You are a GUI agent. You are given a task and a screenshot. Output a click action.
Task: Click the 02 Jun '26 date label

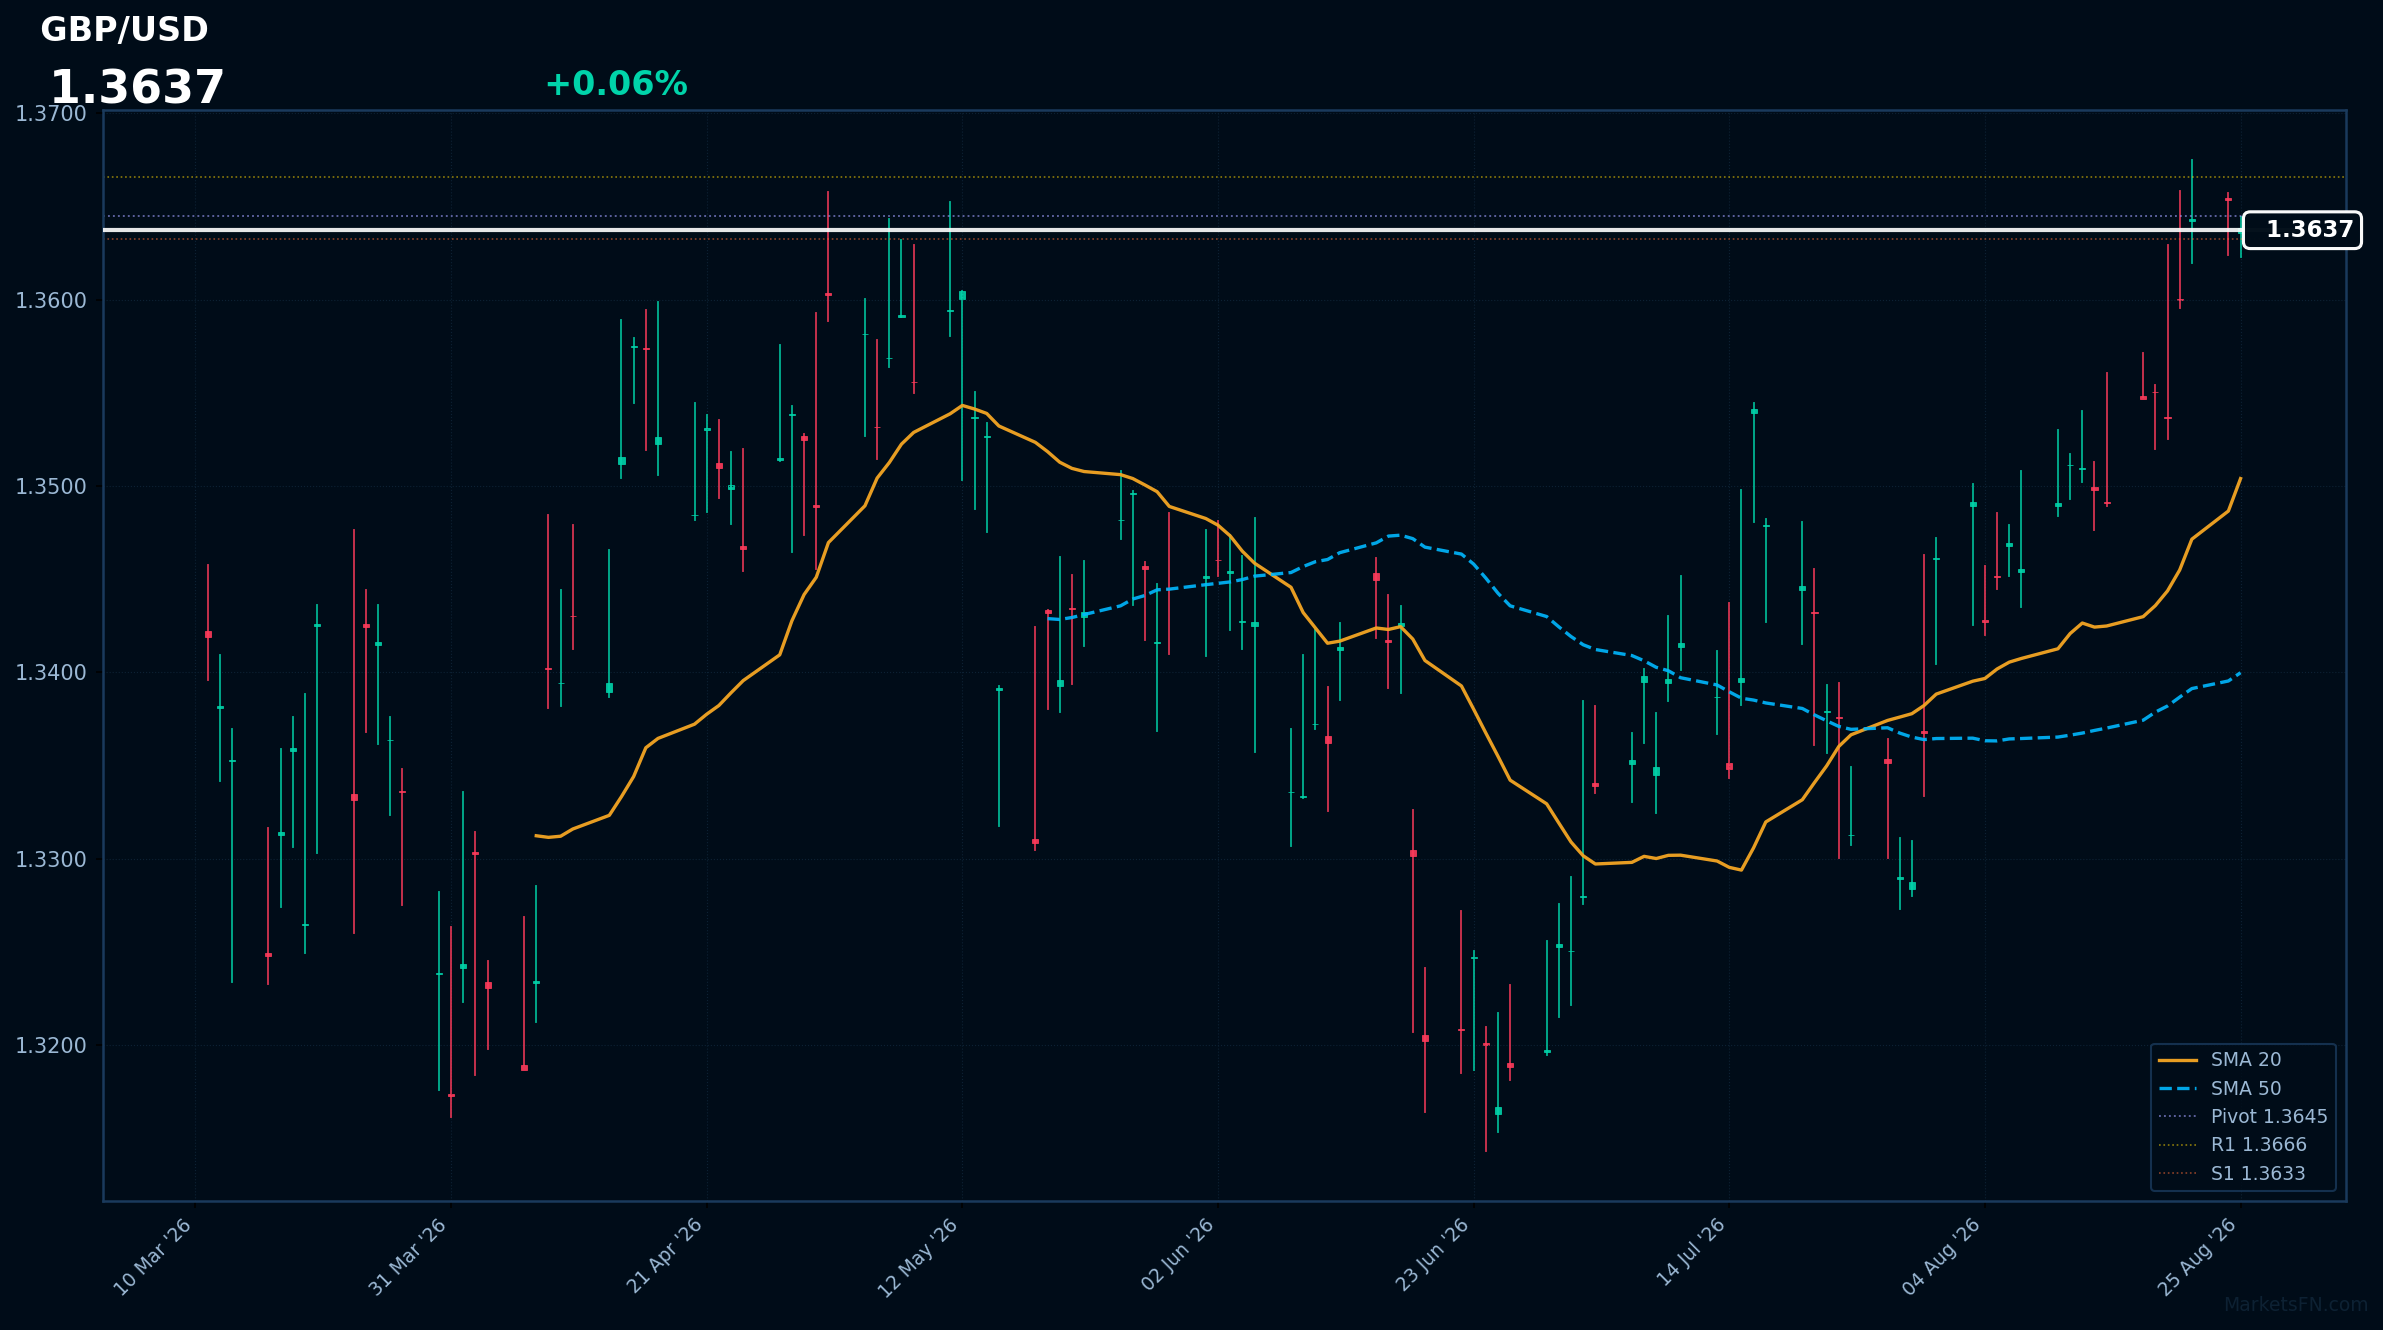pyautogui.click(x=1178, y=1255)
